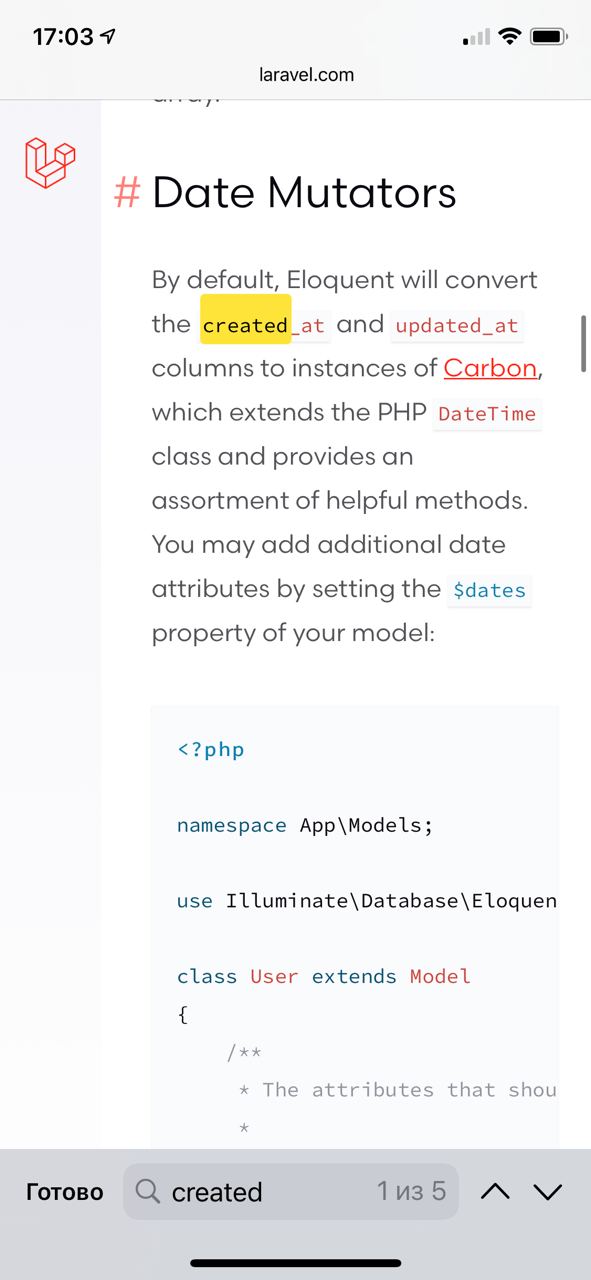Click the Date Mutators heading
The width and height of the screenshot is (591, 1280).
pos(304,192)
